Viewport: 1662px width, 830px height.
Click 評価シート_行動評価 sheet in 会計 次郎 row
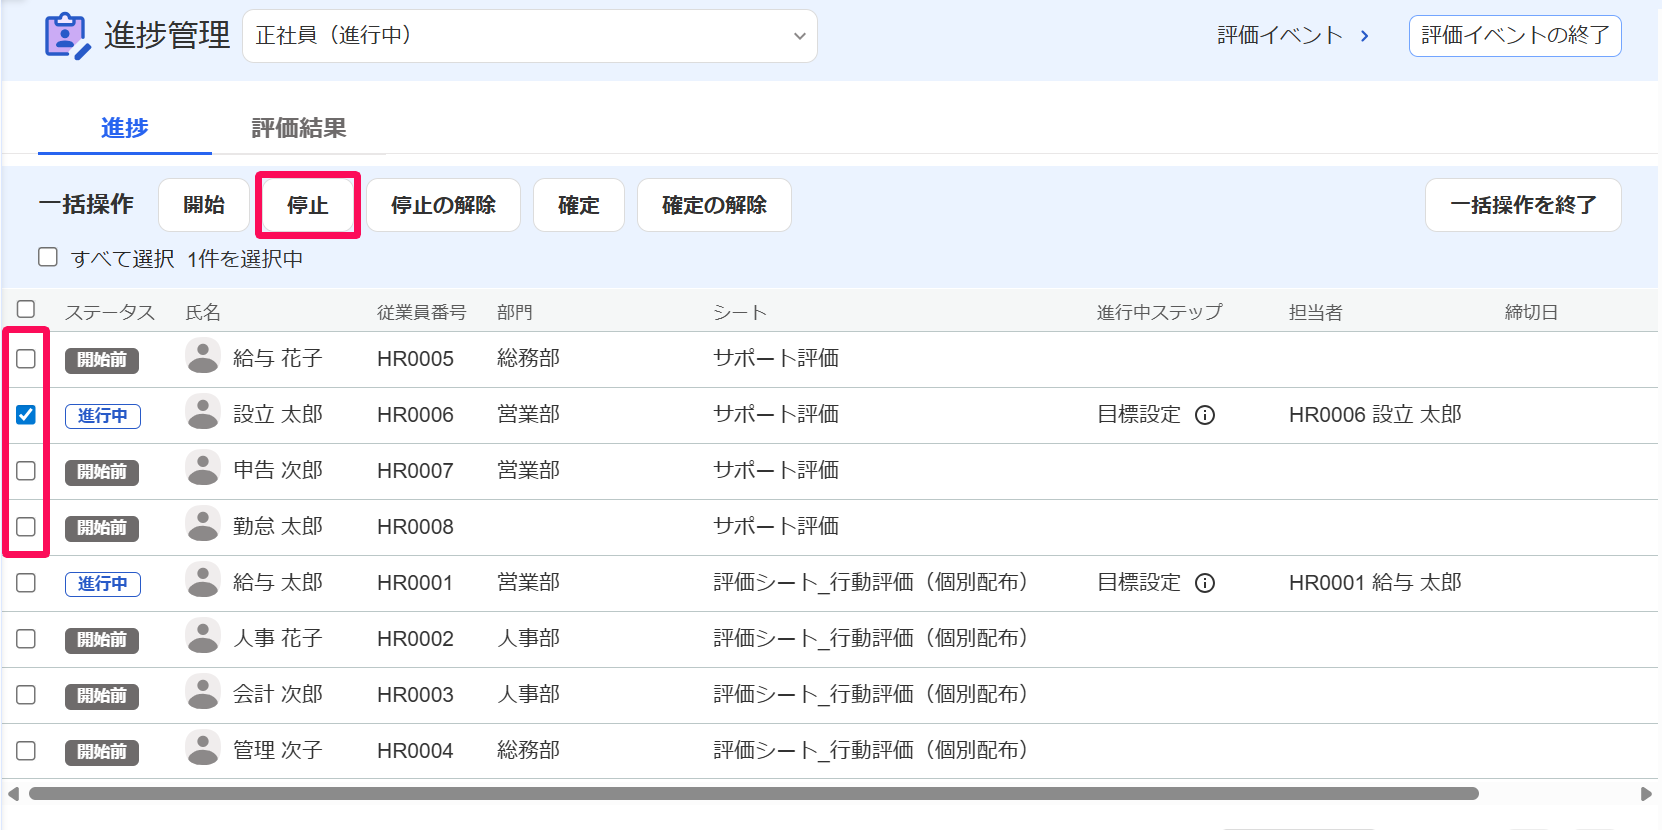pos(871,694)
